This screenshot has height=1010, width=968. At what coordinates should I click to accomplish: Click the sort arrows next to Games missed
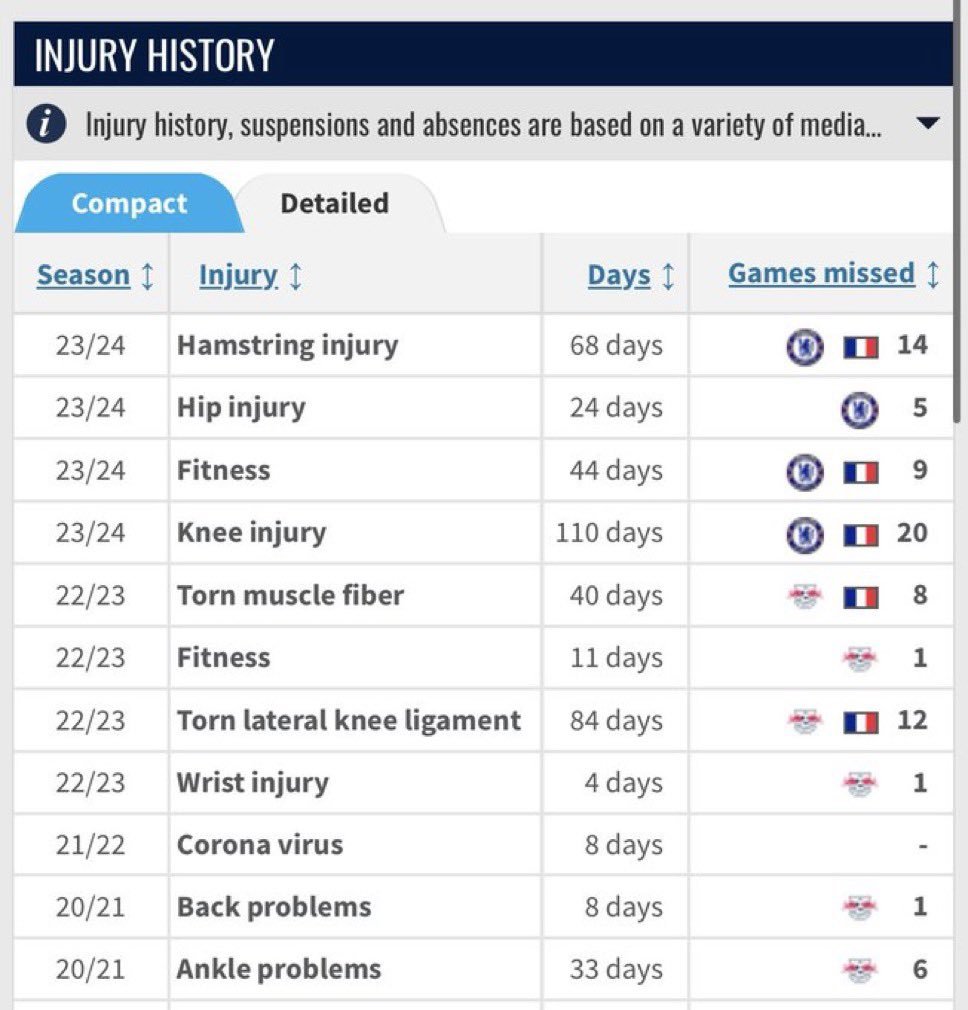coord(933,274)
